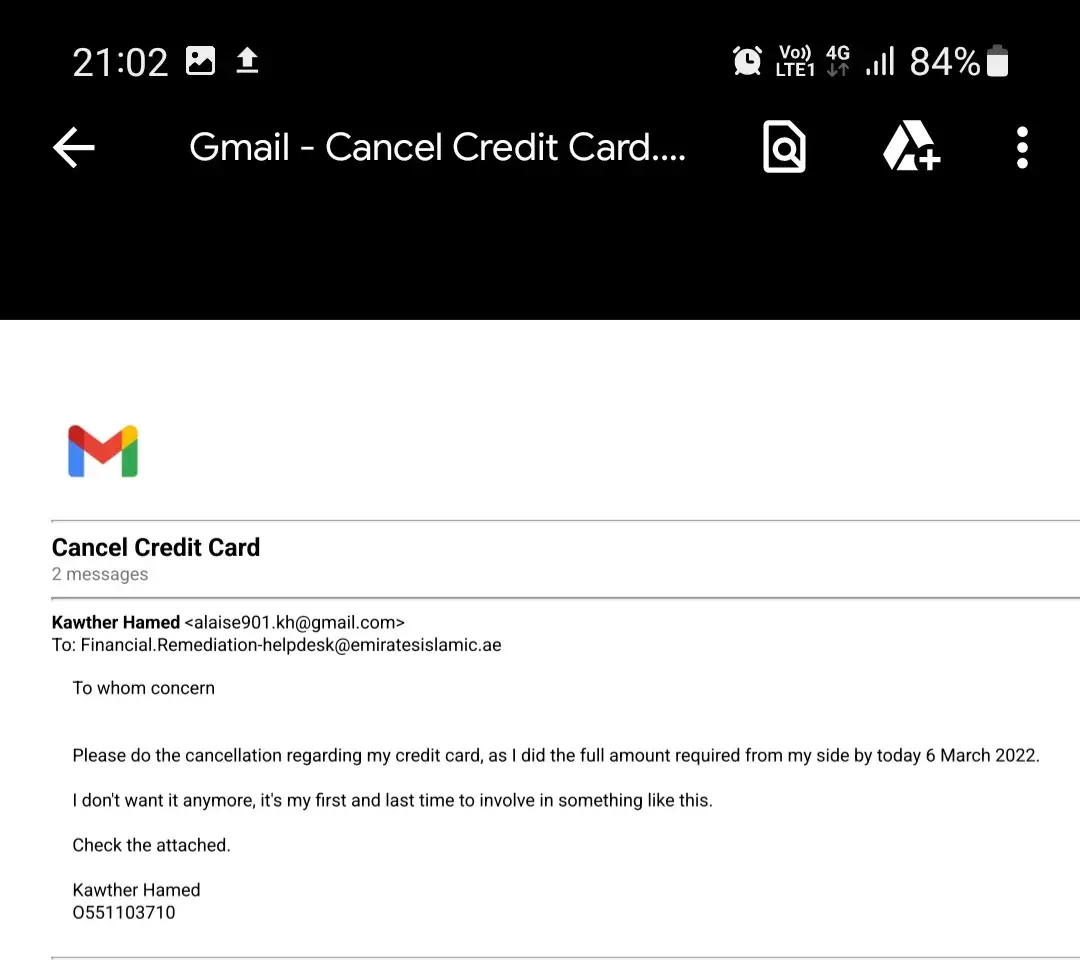The height and width of the screenshot is (964, 1080).
Task: Tap the alaise901.kh@gmail.com sender address
Action: click(294, 622)
